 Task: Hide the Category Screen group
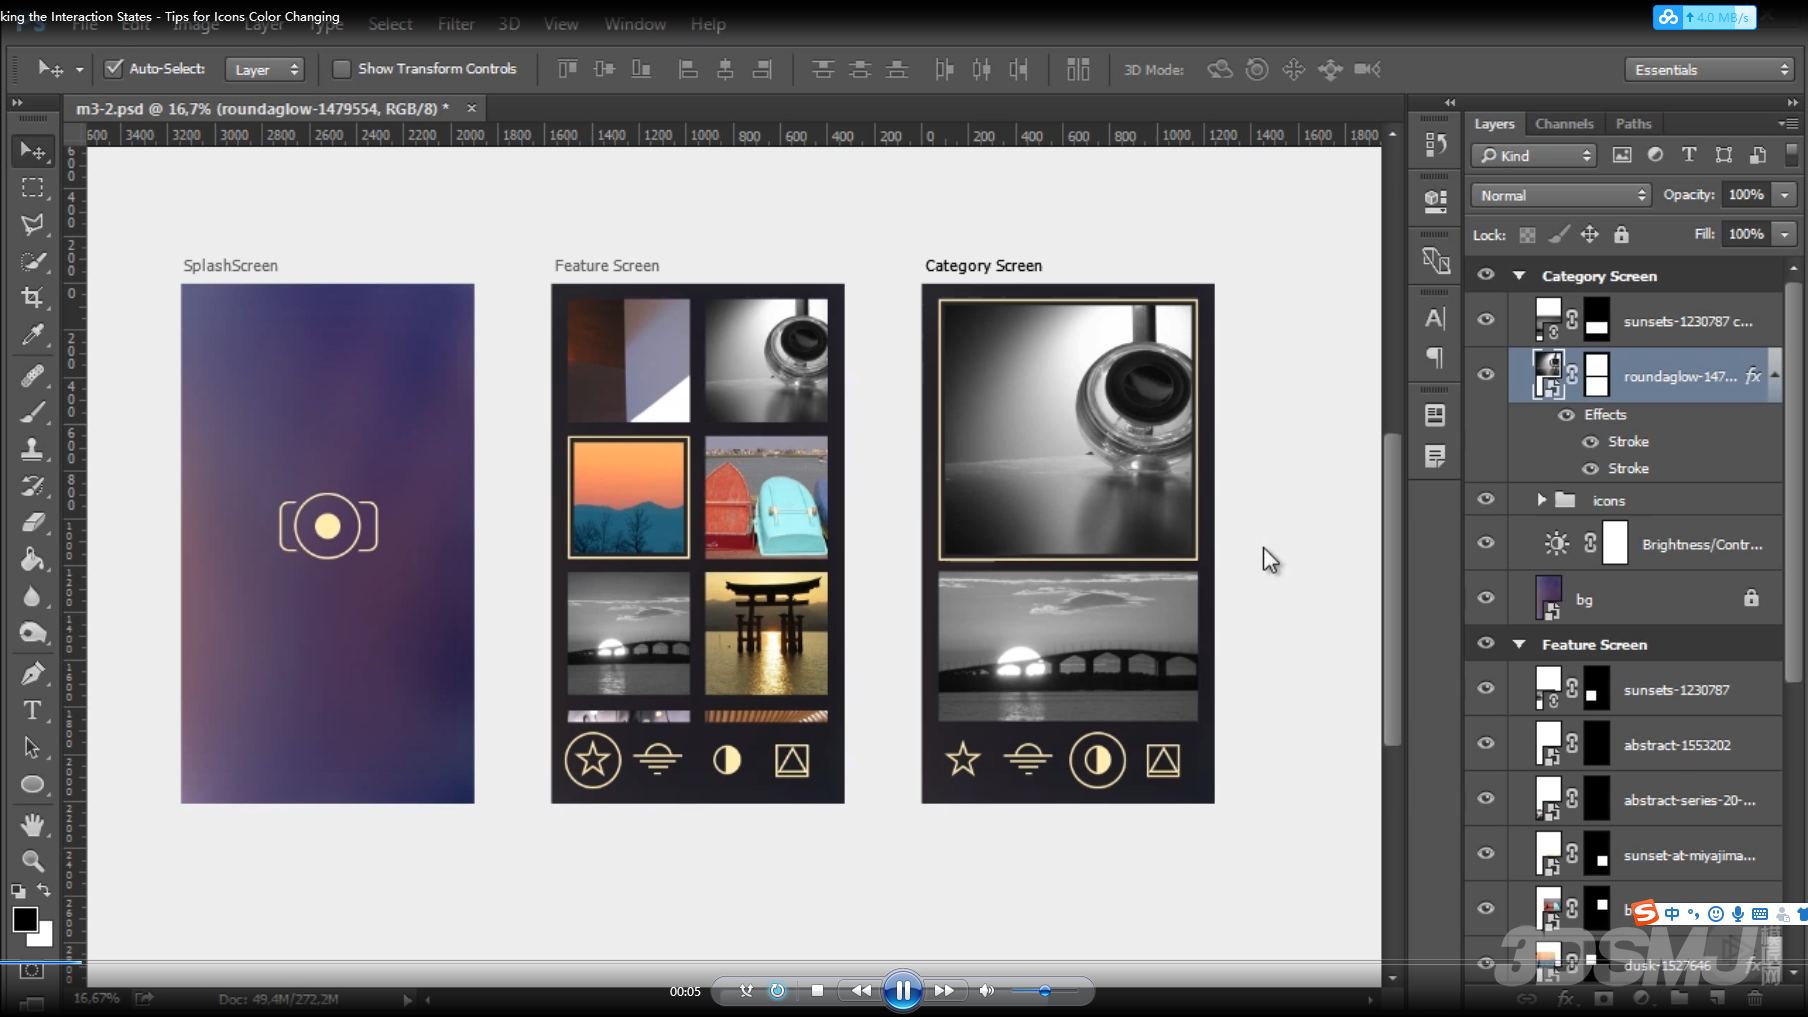pyautogui.click(x=1486, y=275)
